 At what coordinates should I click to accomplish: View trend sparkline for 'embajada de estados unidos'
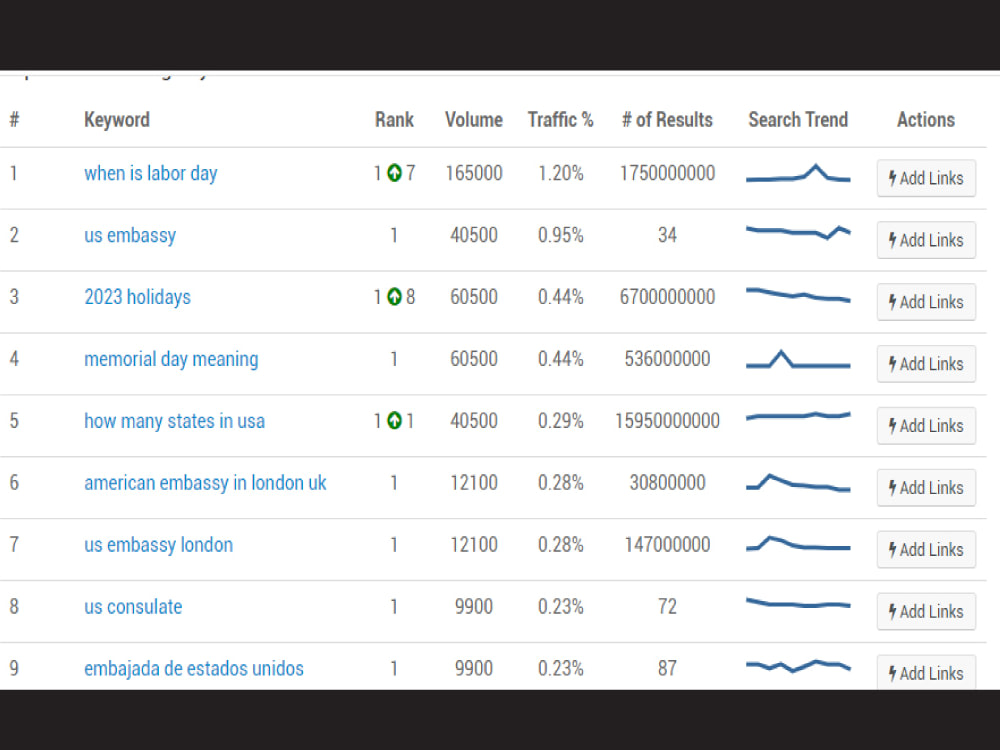click(x=798, y=666)
